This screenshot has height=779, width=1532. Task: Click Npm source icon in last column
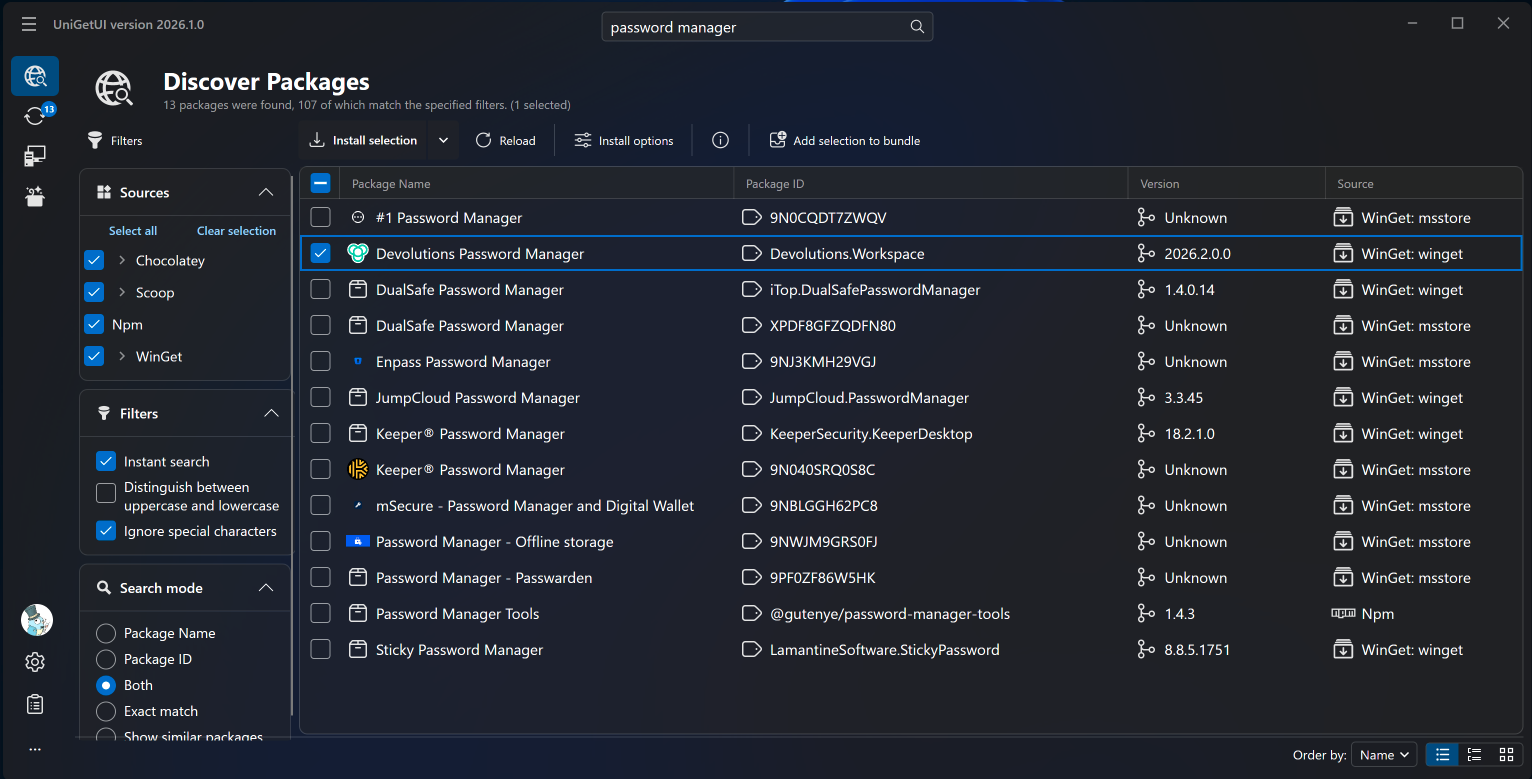1343,614
